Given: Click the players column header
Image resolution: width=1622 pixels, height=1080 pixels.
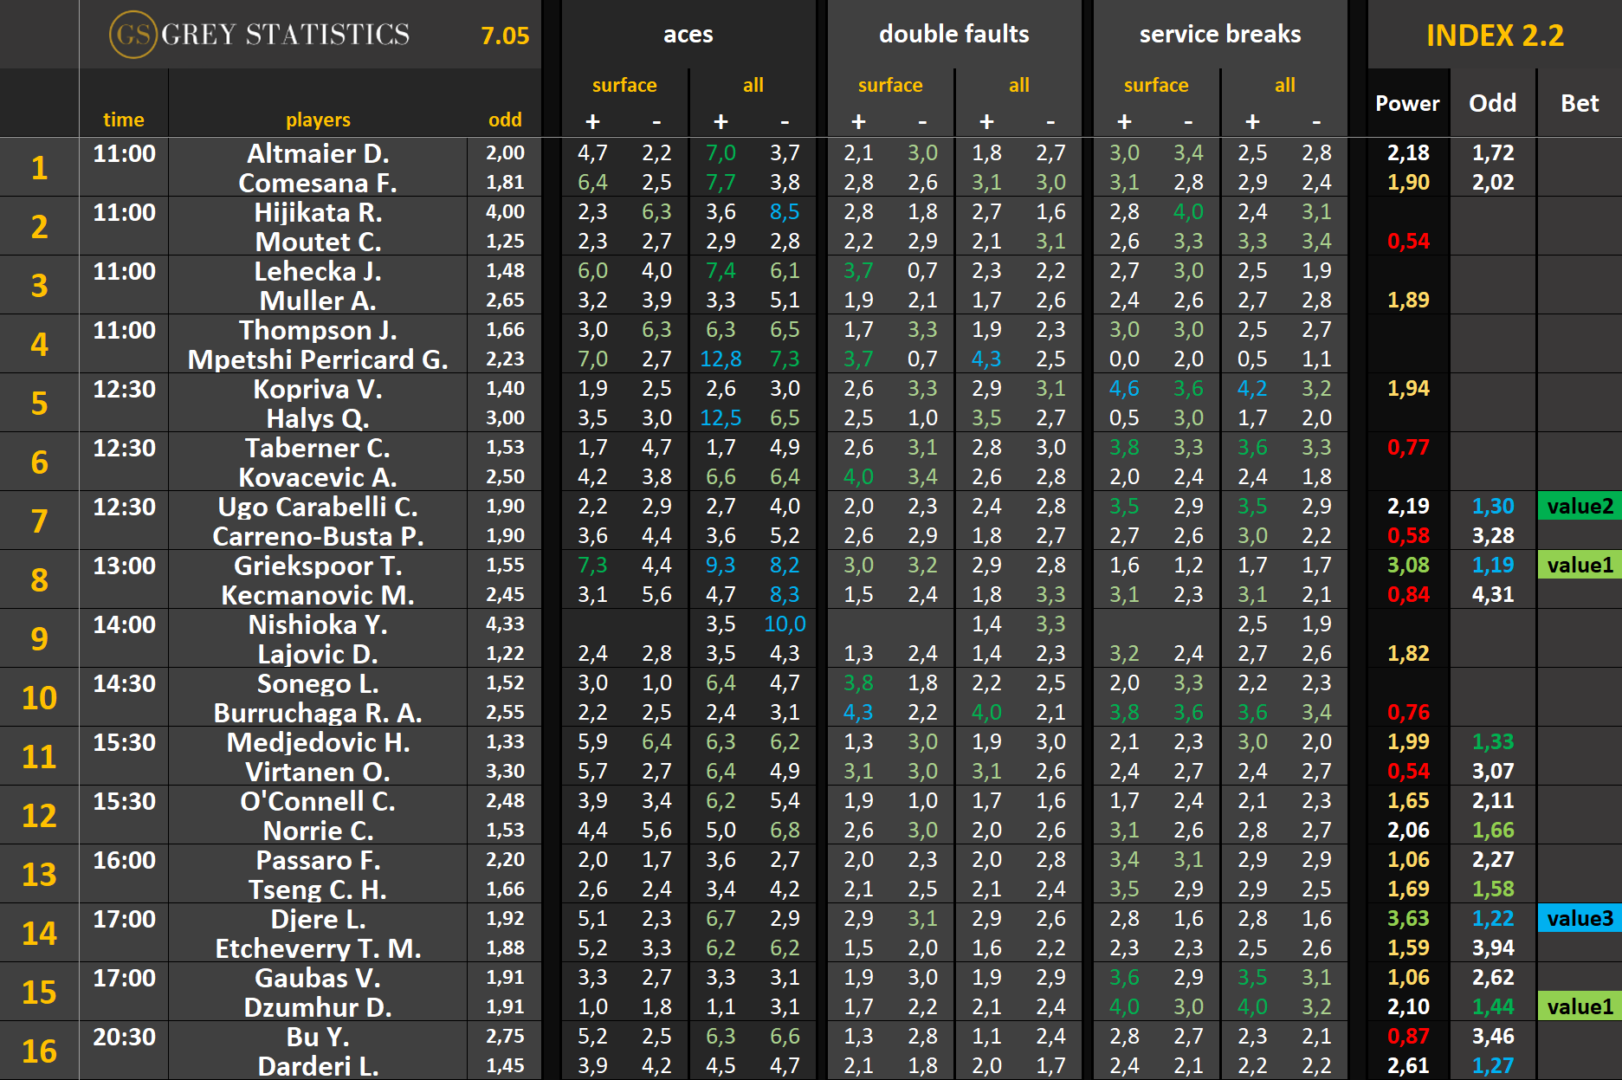Looking at the screenshot, I should (318, 120).
